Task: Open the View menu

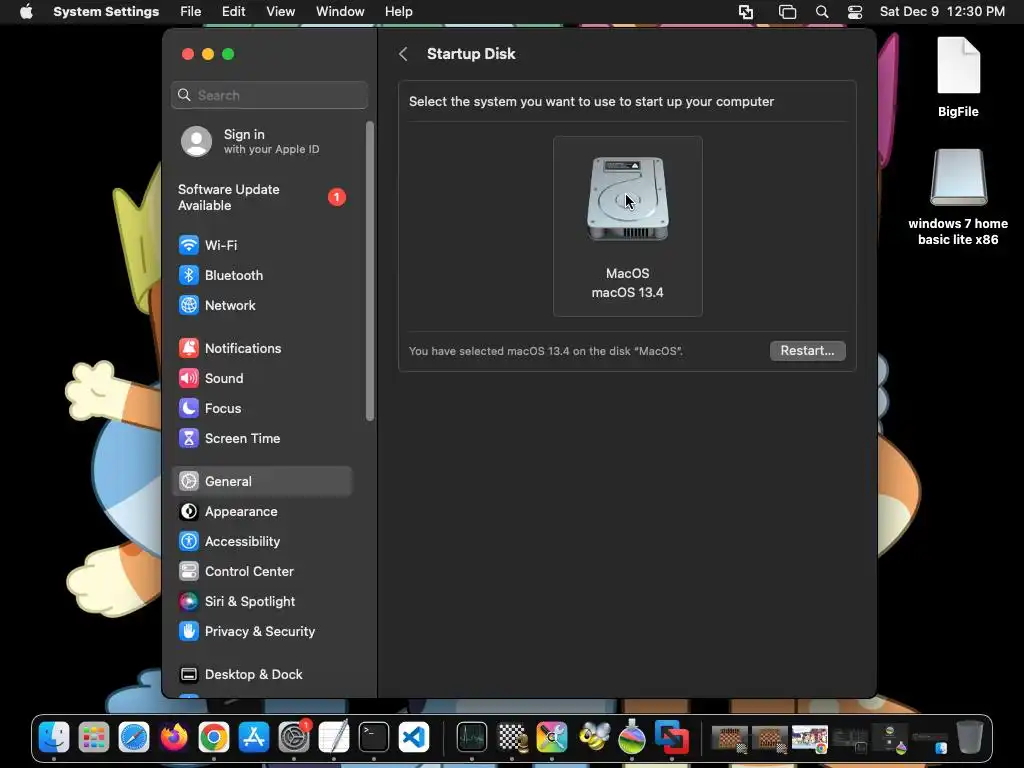Action: click(x=281, y=12)
